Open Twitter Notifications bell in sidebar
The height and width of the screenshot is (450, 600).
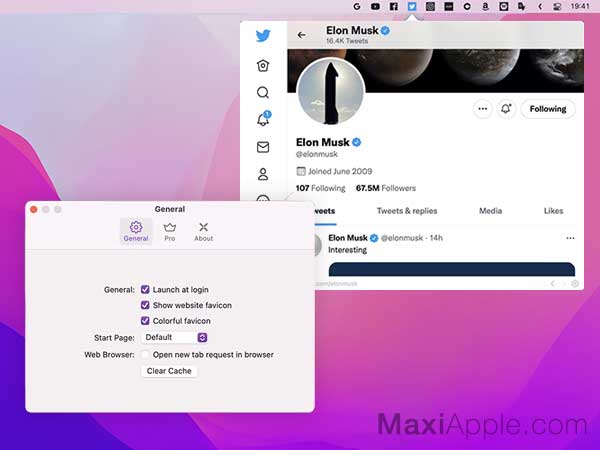pos(263,119)
